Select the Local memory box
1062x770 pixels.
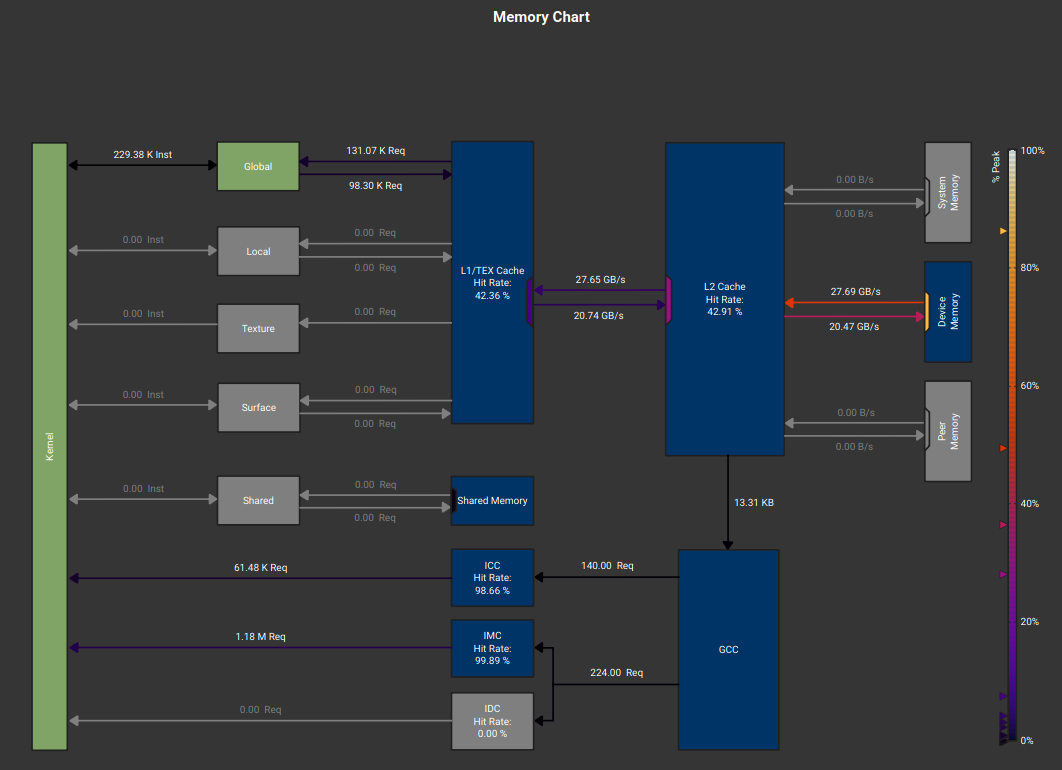(x=258, y=251)
